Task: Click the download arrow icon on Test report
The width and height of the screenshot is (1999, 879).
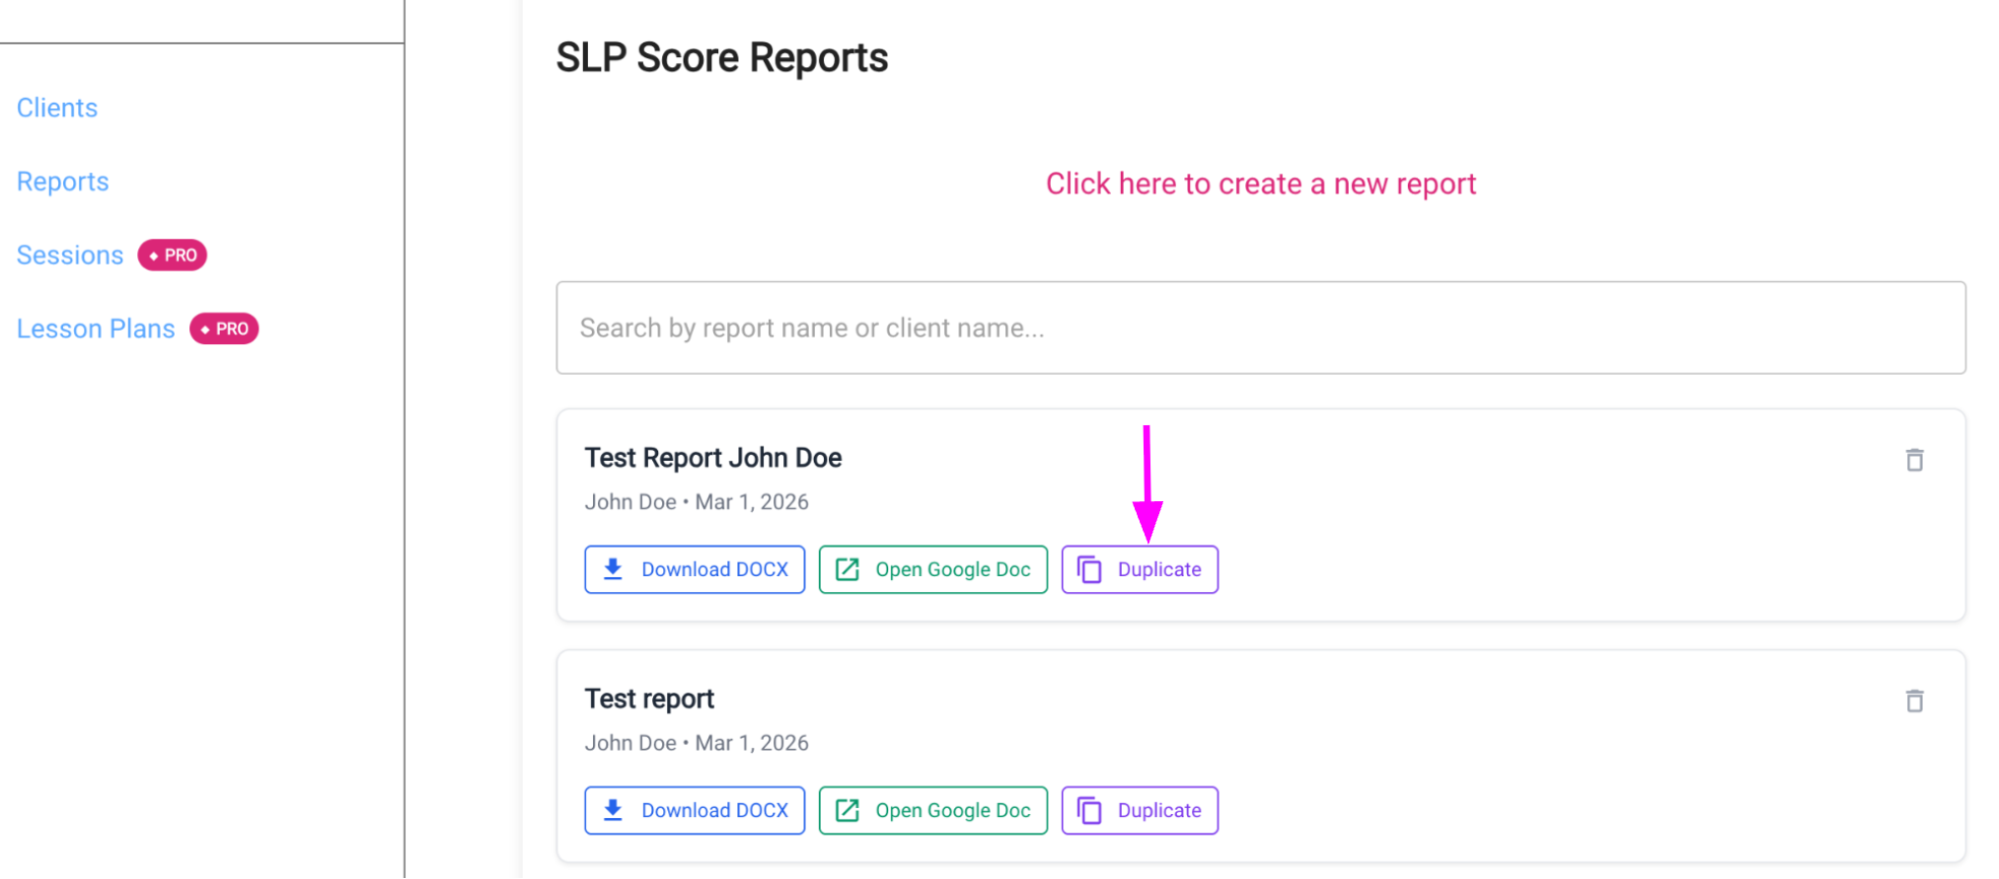Action: coord(613,810)
